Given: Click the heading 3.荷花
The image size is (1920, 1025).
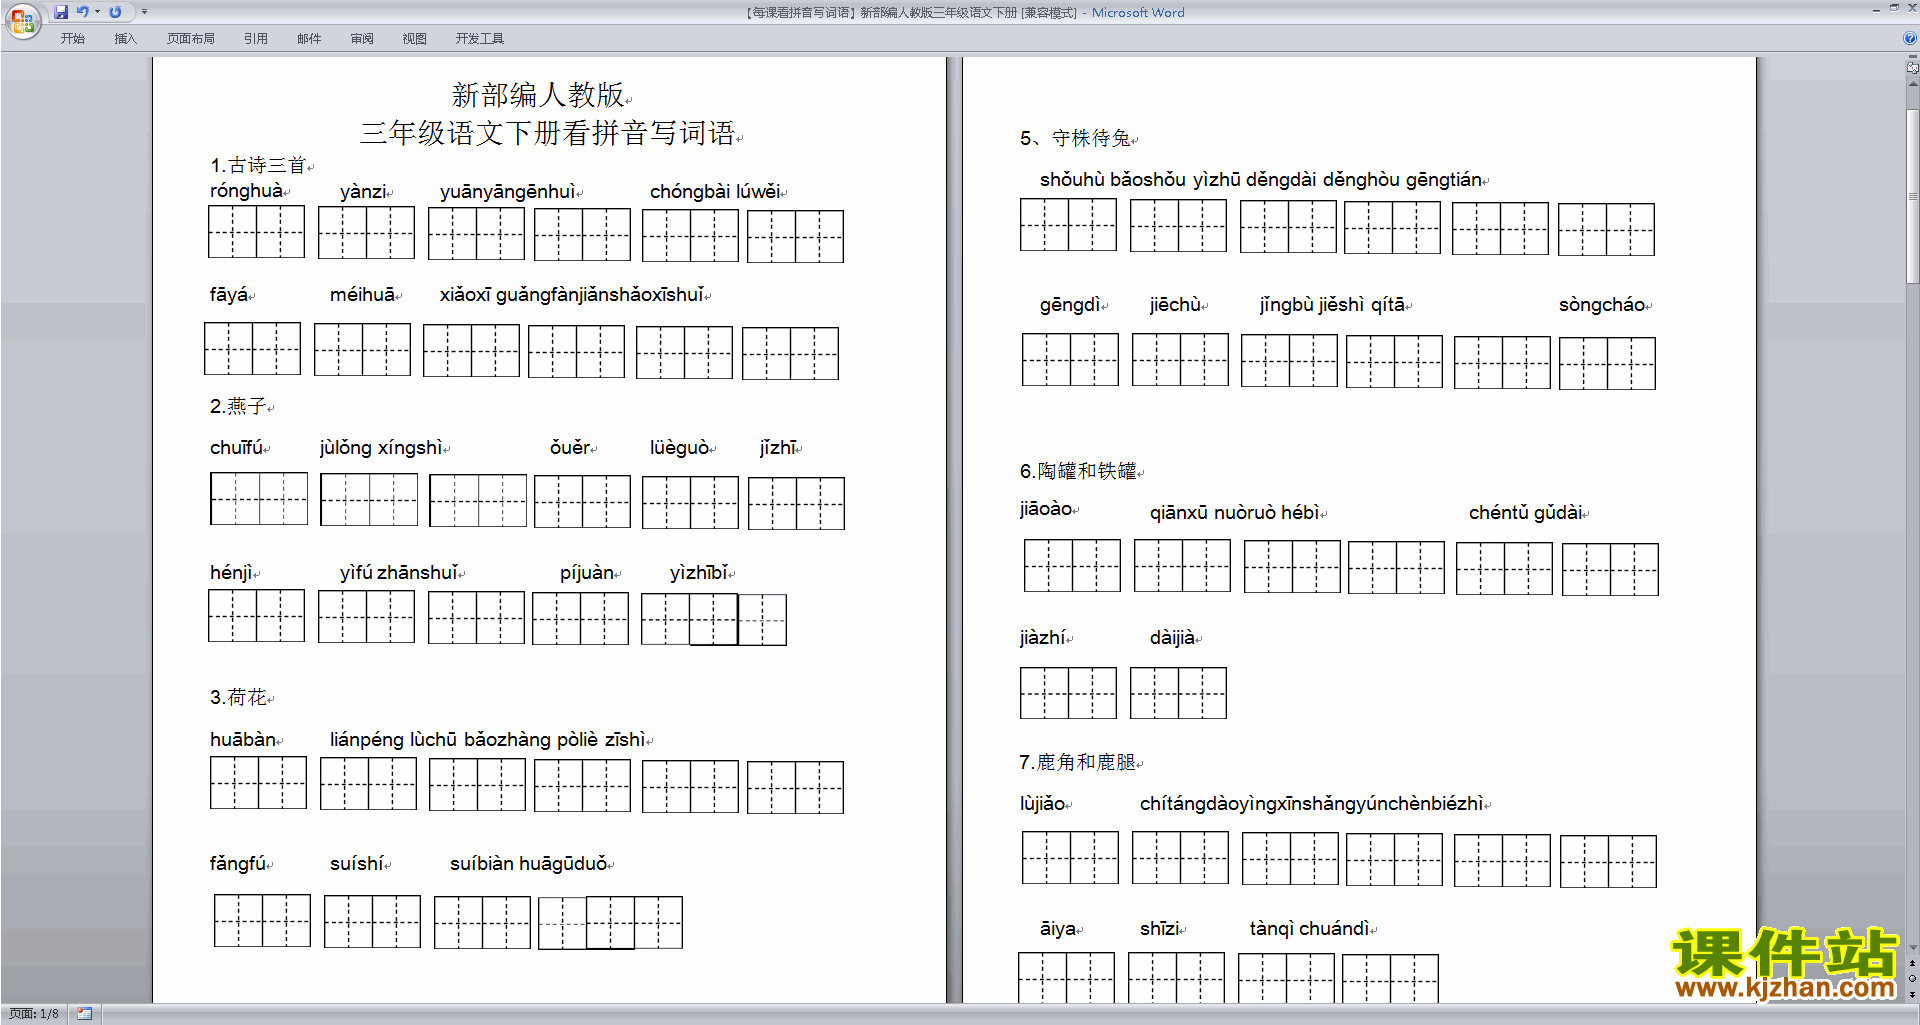Looking at the screenshot, I should pyautogui.click(x=238, y=697).
